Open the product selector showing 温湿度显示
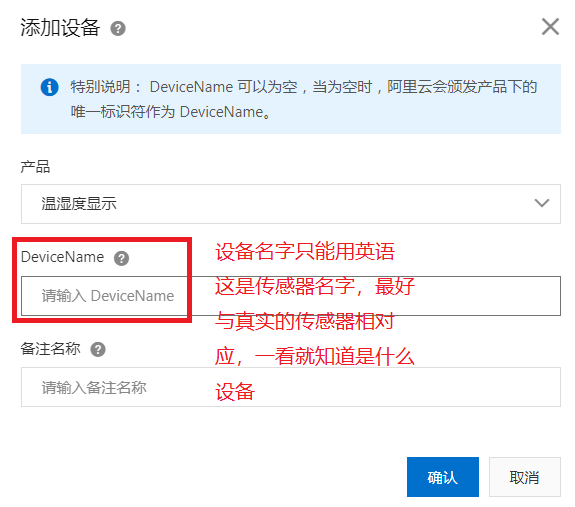575x507 pixels. tap(291, 204)
